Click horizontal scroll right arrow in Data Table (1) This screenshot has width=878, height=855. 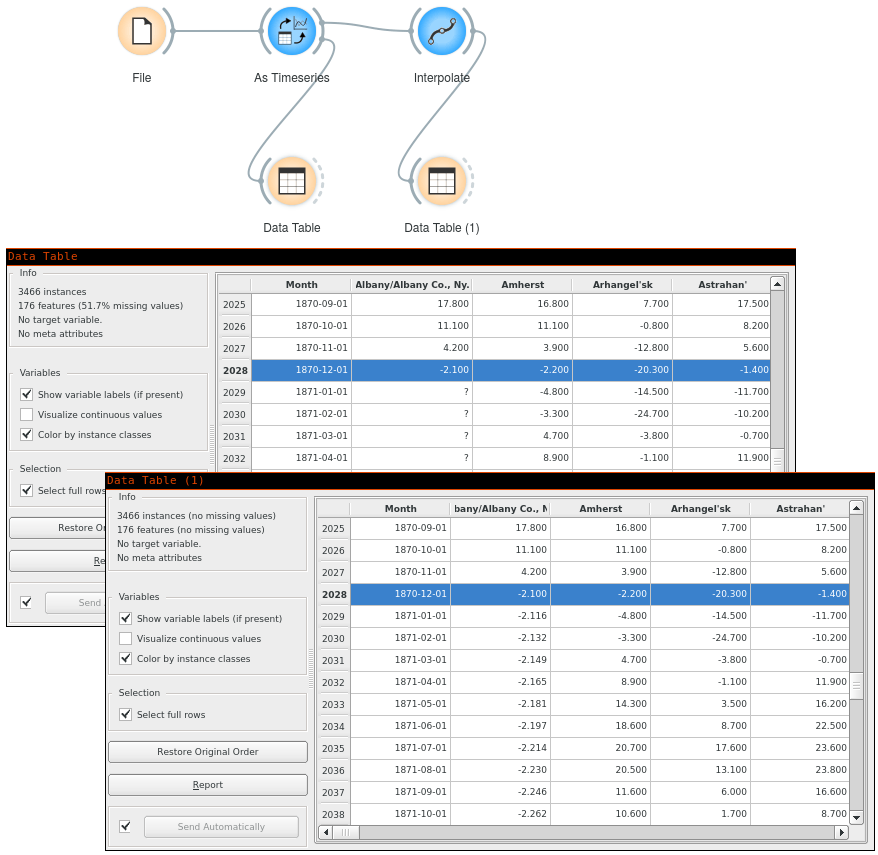[x=841, y=832]
